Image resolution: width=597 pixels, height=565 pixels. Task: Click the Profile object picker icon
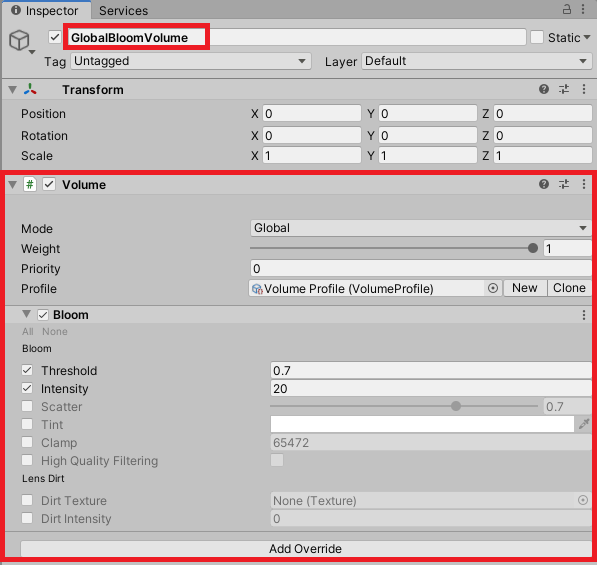tap(493, 288)
